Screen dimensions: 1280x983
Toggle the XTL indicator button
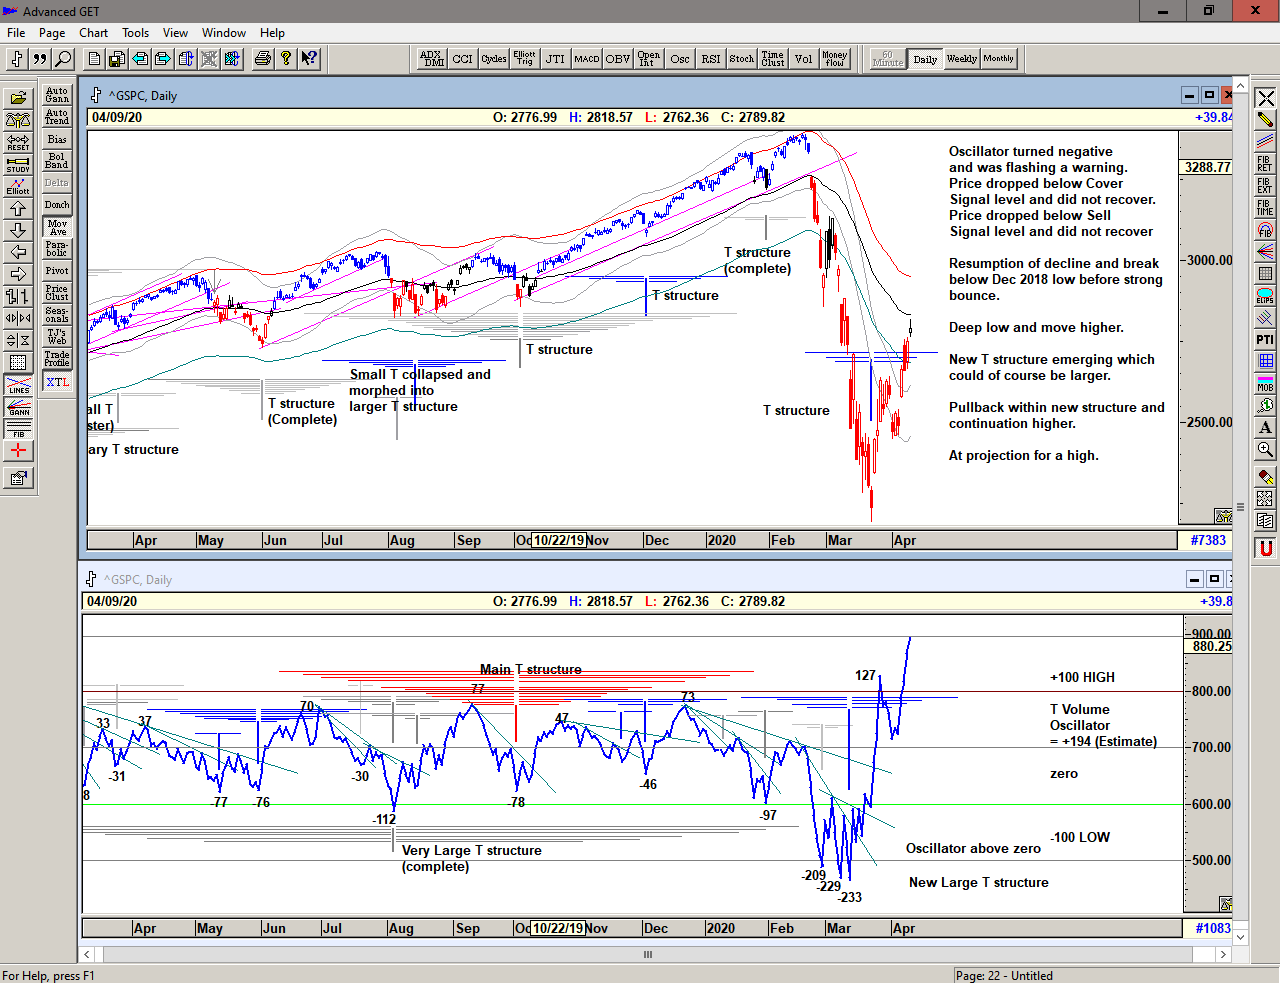pos(57,382)
